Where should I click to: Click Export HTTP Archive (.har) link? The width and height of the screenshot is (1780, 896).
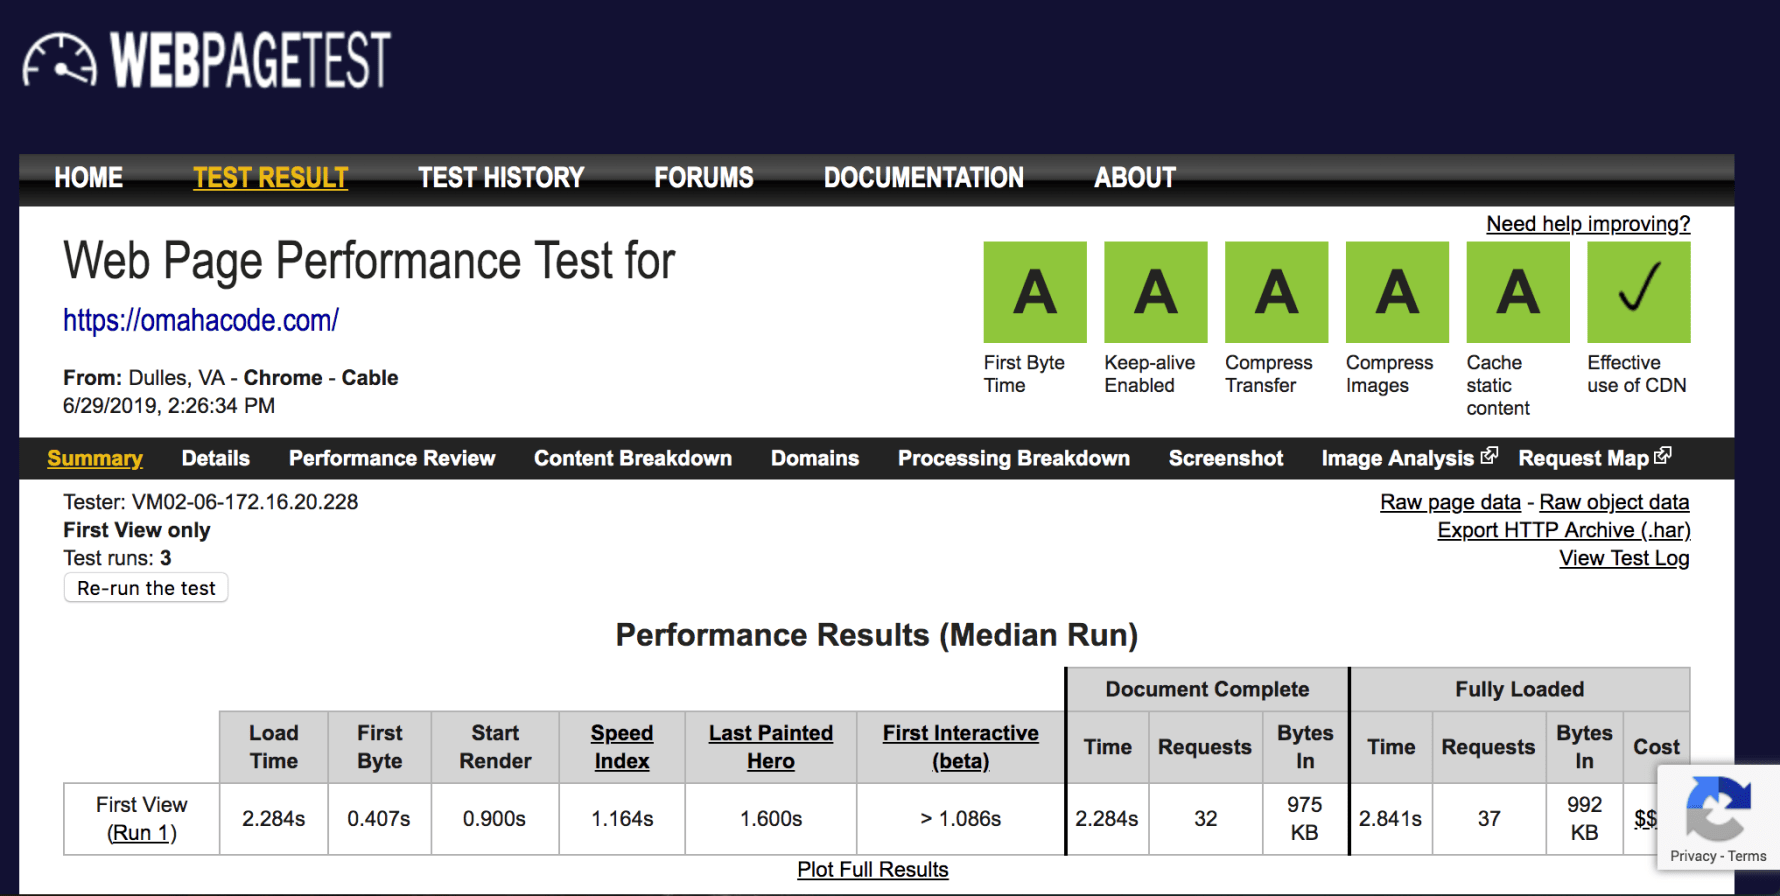coord(1564,530)
